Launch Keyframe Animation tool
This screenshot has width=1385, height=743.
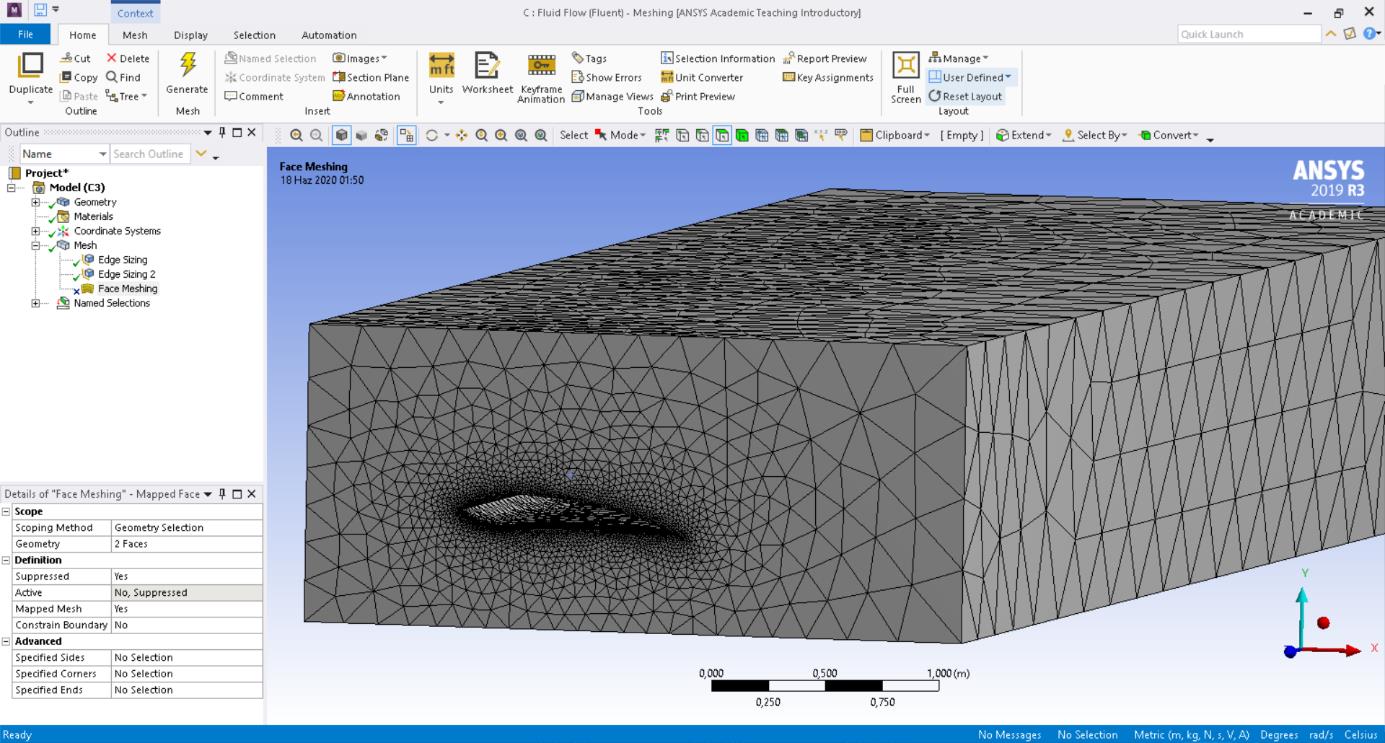(541, 77)
